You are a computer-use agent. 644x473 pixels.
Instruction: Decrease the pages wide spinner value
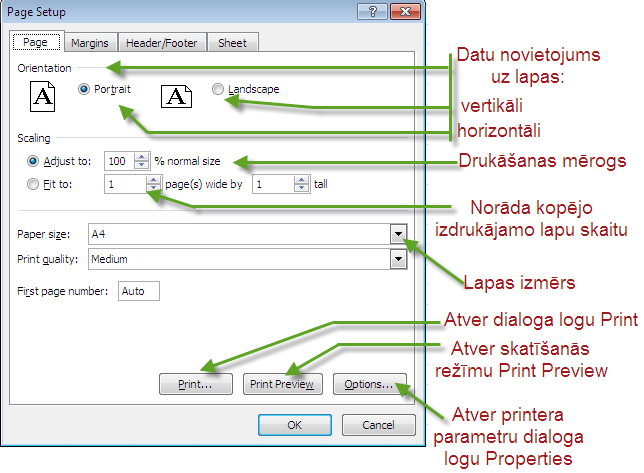coord(153,188)
